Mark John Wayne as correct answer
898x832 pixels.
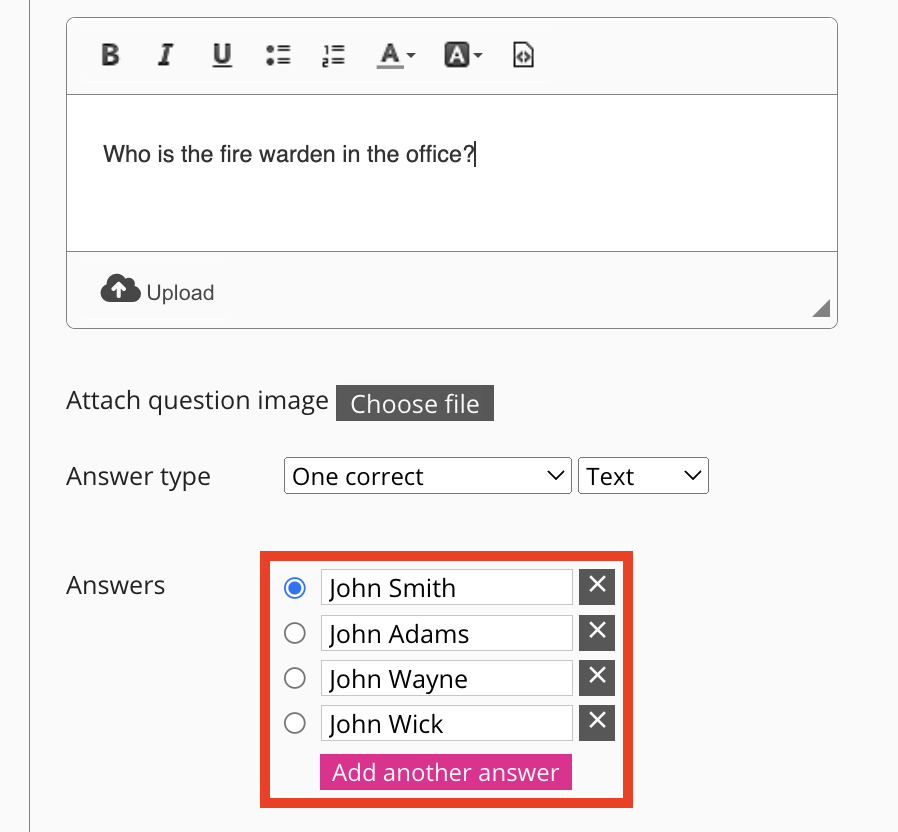pyautogui.click(x=295, y=678)
